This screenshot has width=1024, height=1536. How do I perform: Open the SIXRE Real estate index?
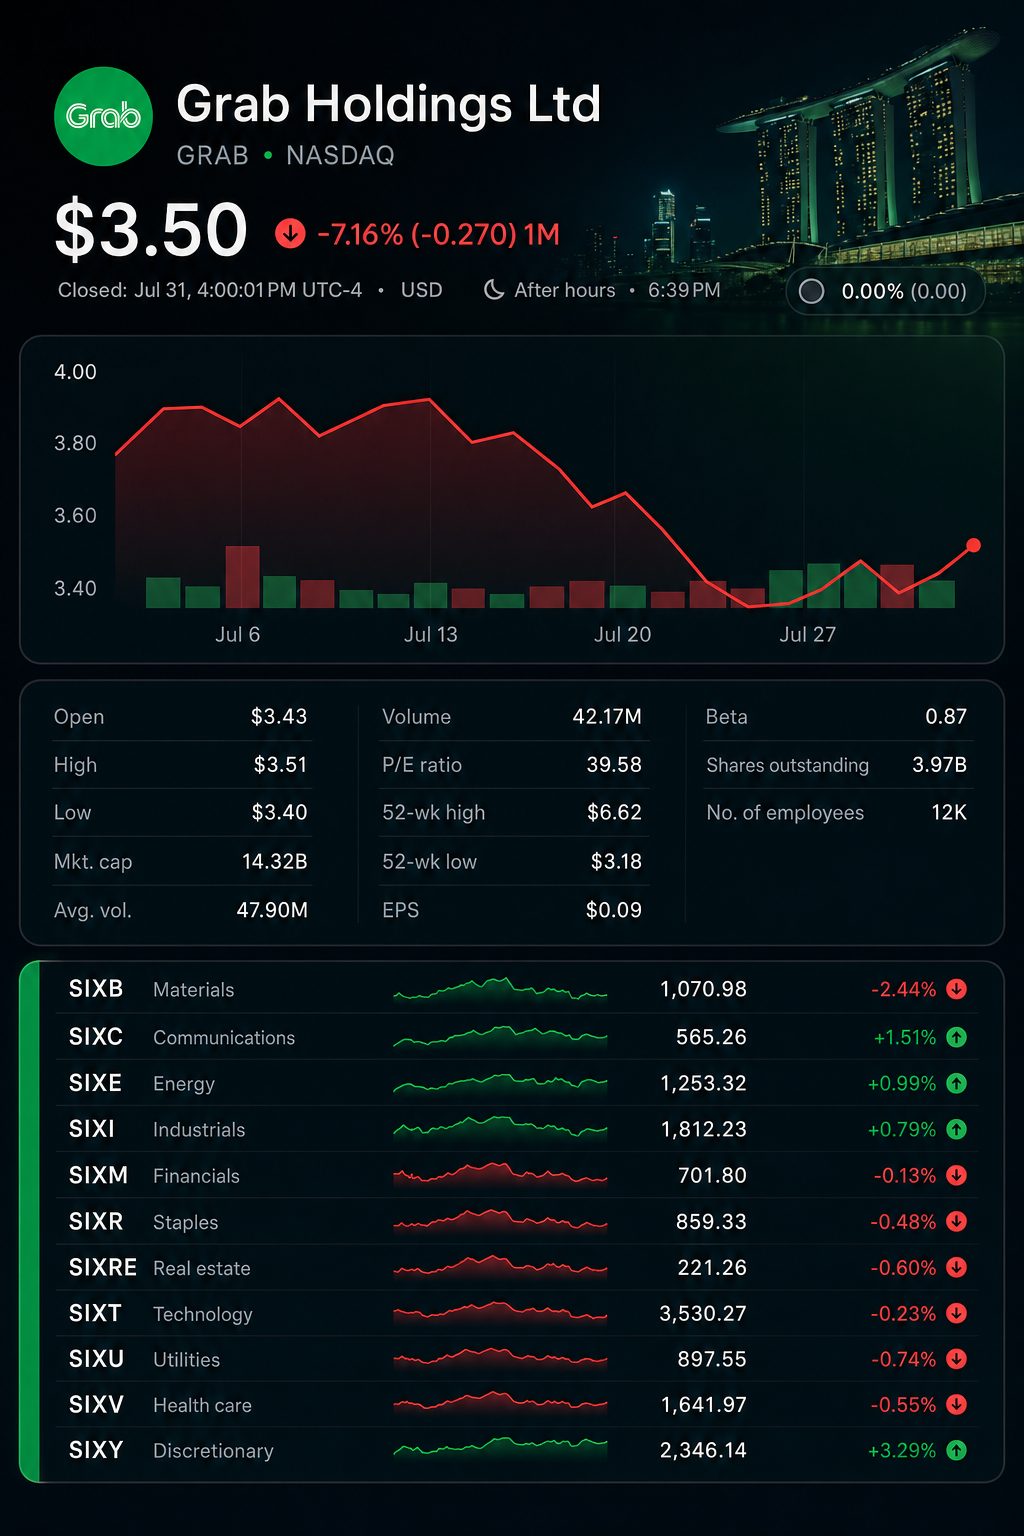(517, 1267)
